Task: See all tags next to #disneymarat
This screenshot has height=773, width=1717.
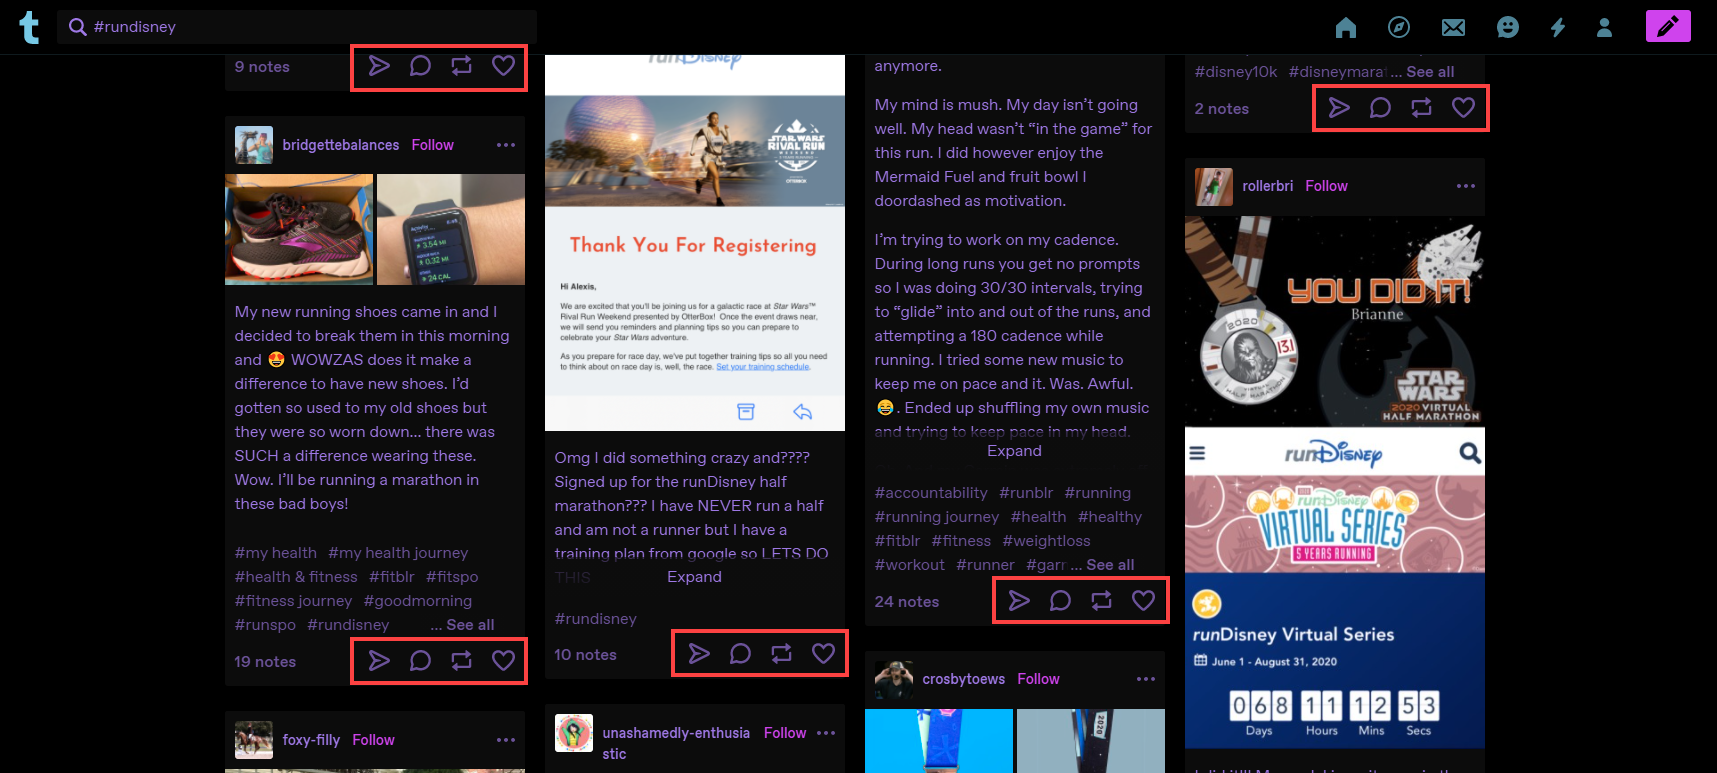Action: point(1430,72)
